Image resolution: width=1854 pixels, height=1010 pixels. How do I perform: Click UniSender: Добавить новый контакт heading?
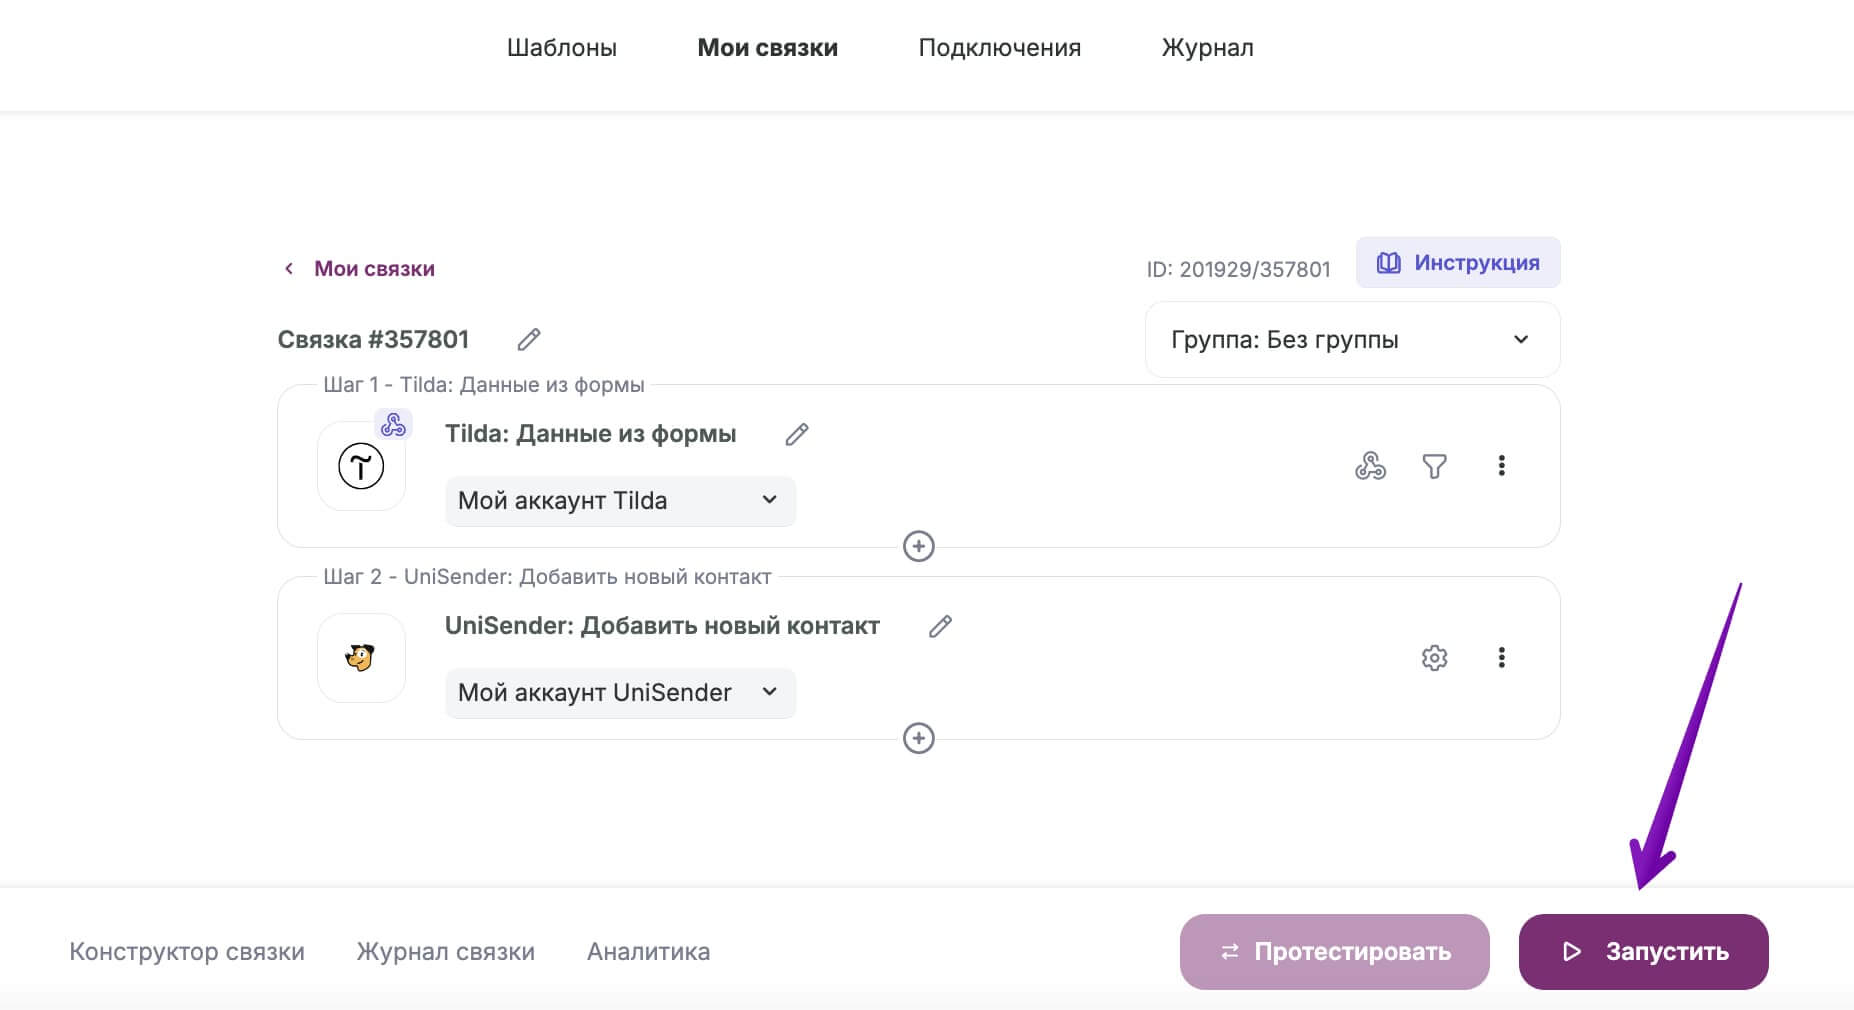coord(662,626)
